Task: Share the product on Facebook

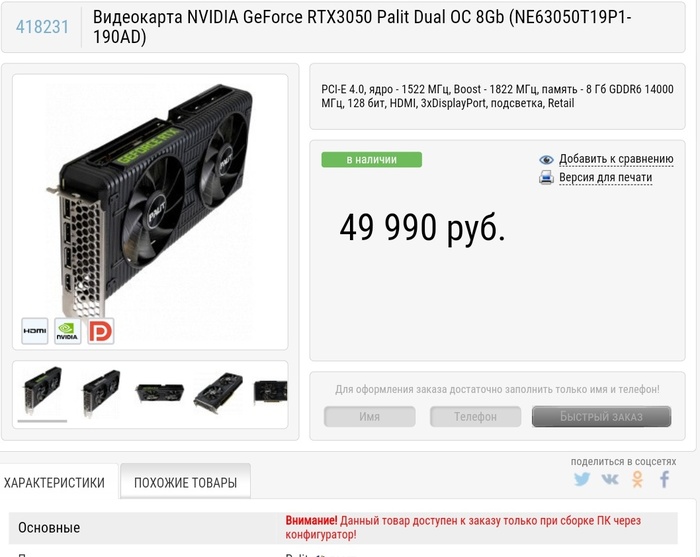Action: click(665, 479)
